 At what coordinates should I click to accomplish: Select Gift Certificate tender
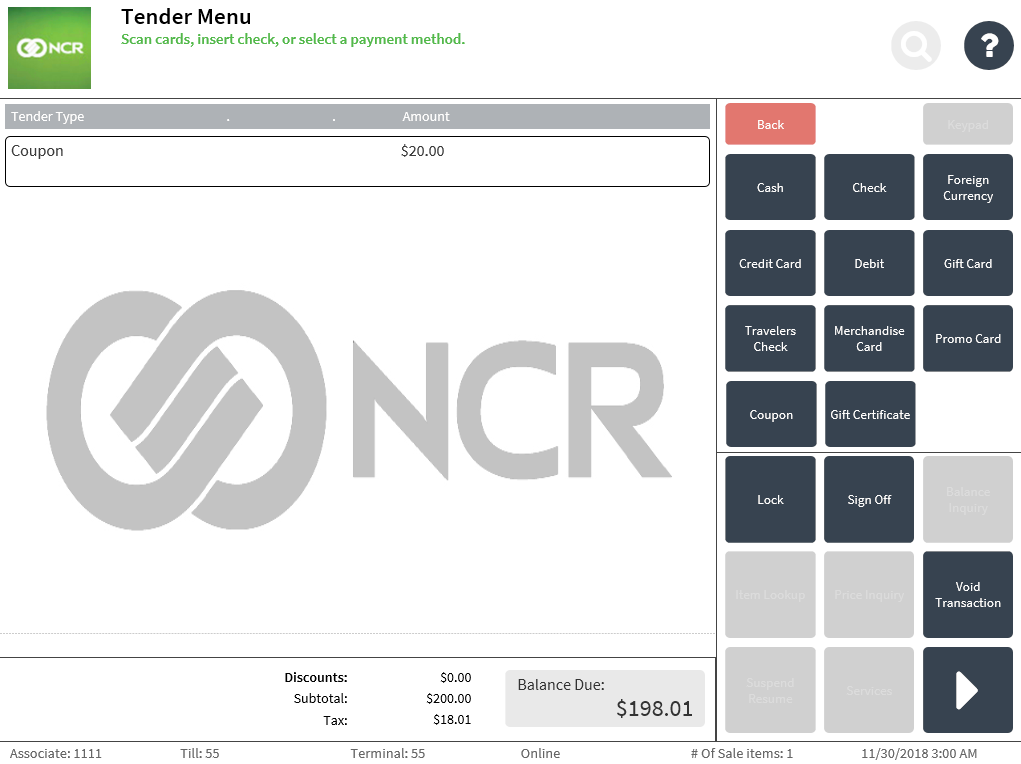(x=870, y=414)
